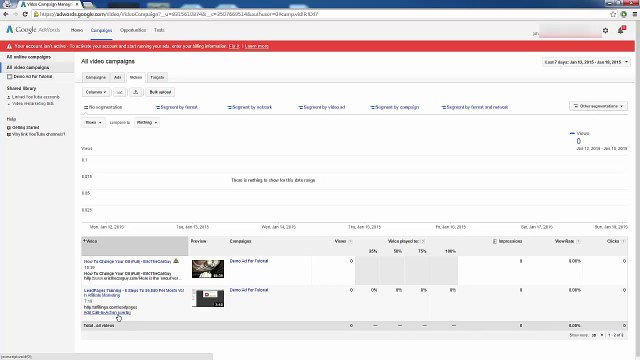
Task: Click the Clicks column help icon
Action: point(623,241)
